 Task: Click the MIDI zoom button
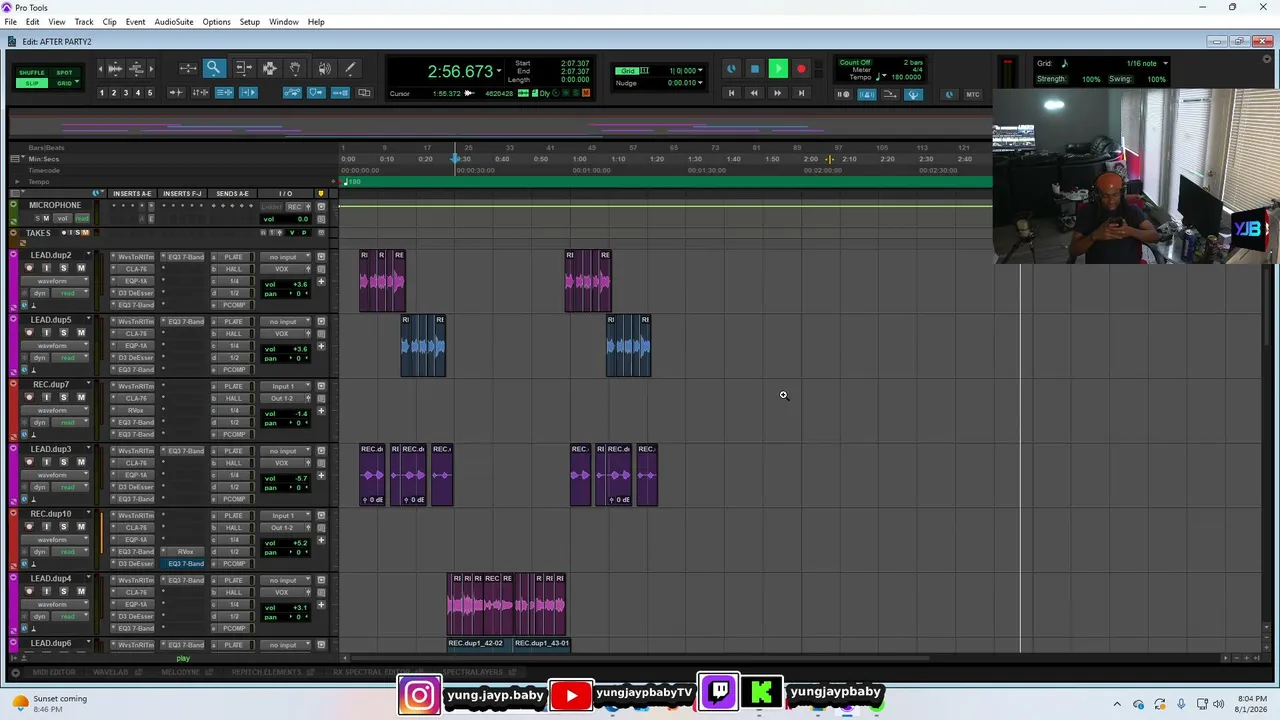(137, 68)
